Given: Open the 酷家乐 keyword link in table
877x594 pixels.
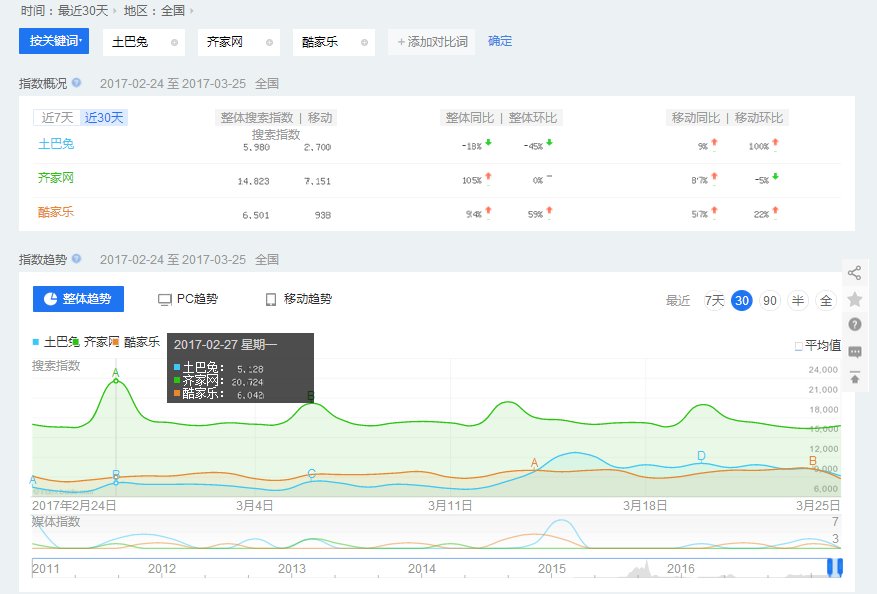Looking at the screenshot, I should 56,212.
